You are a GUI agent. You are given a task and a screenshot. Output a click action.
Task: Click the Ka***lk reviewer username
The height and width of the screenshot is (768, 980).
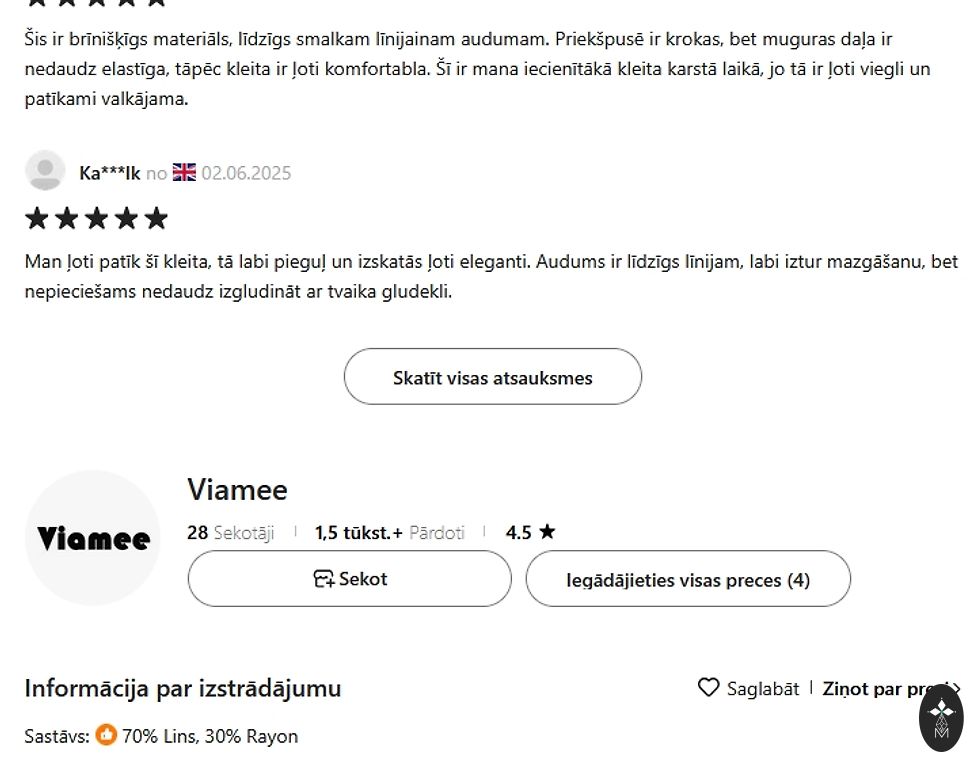[110, 173]
